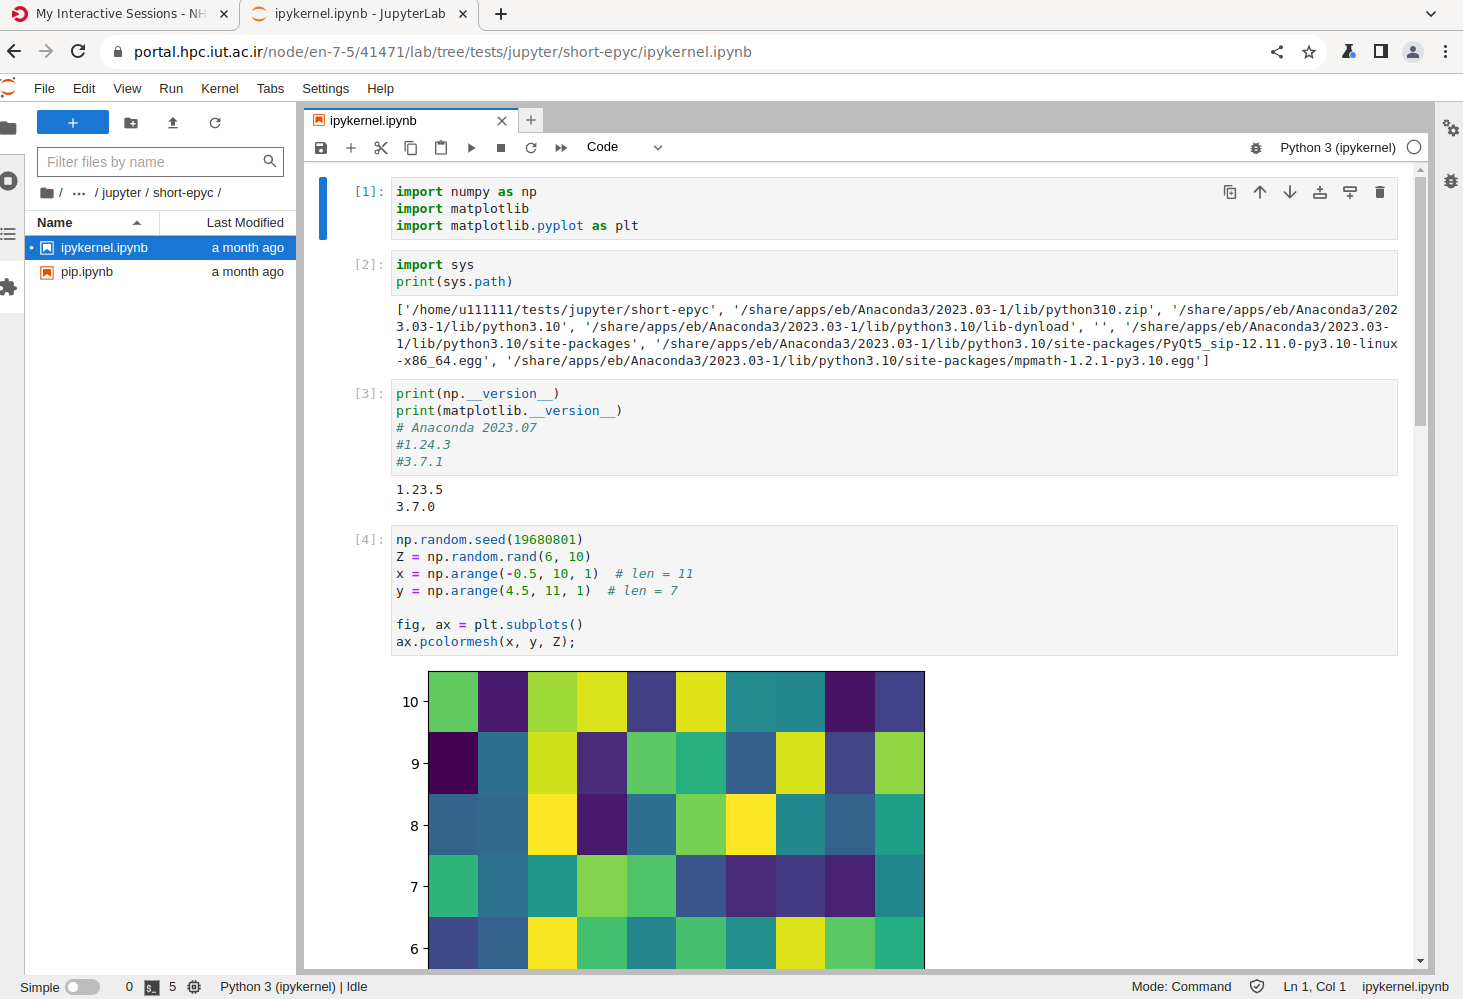Restart the kernel
Viewport: 1463px width, 999px height.
click(531, 148)
